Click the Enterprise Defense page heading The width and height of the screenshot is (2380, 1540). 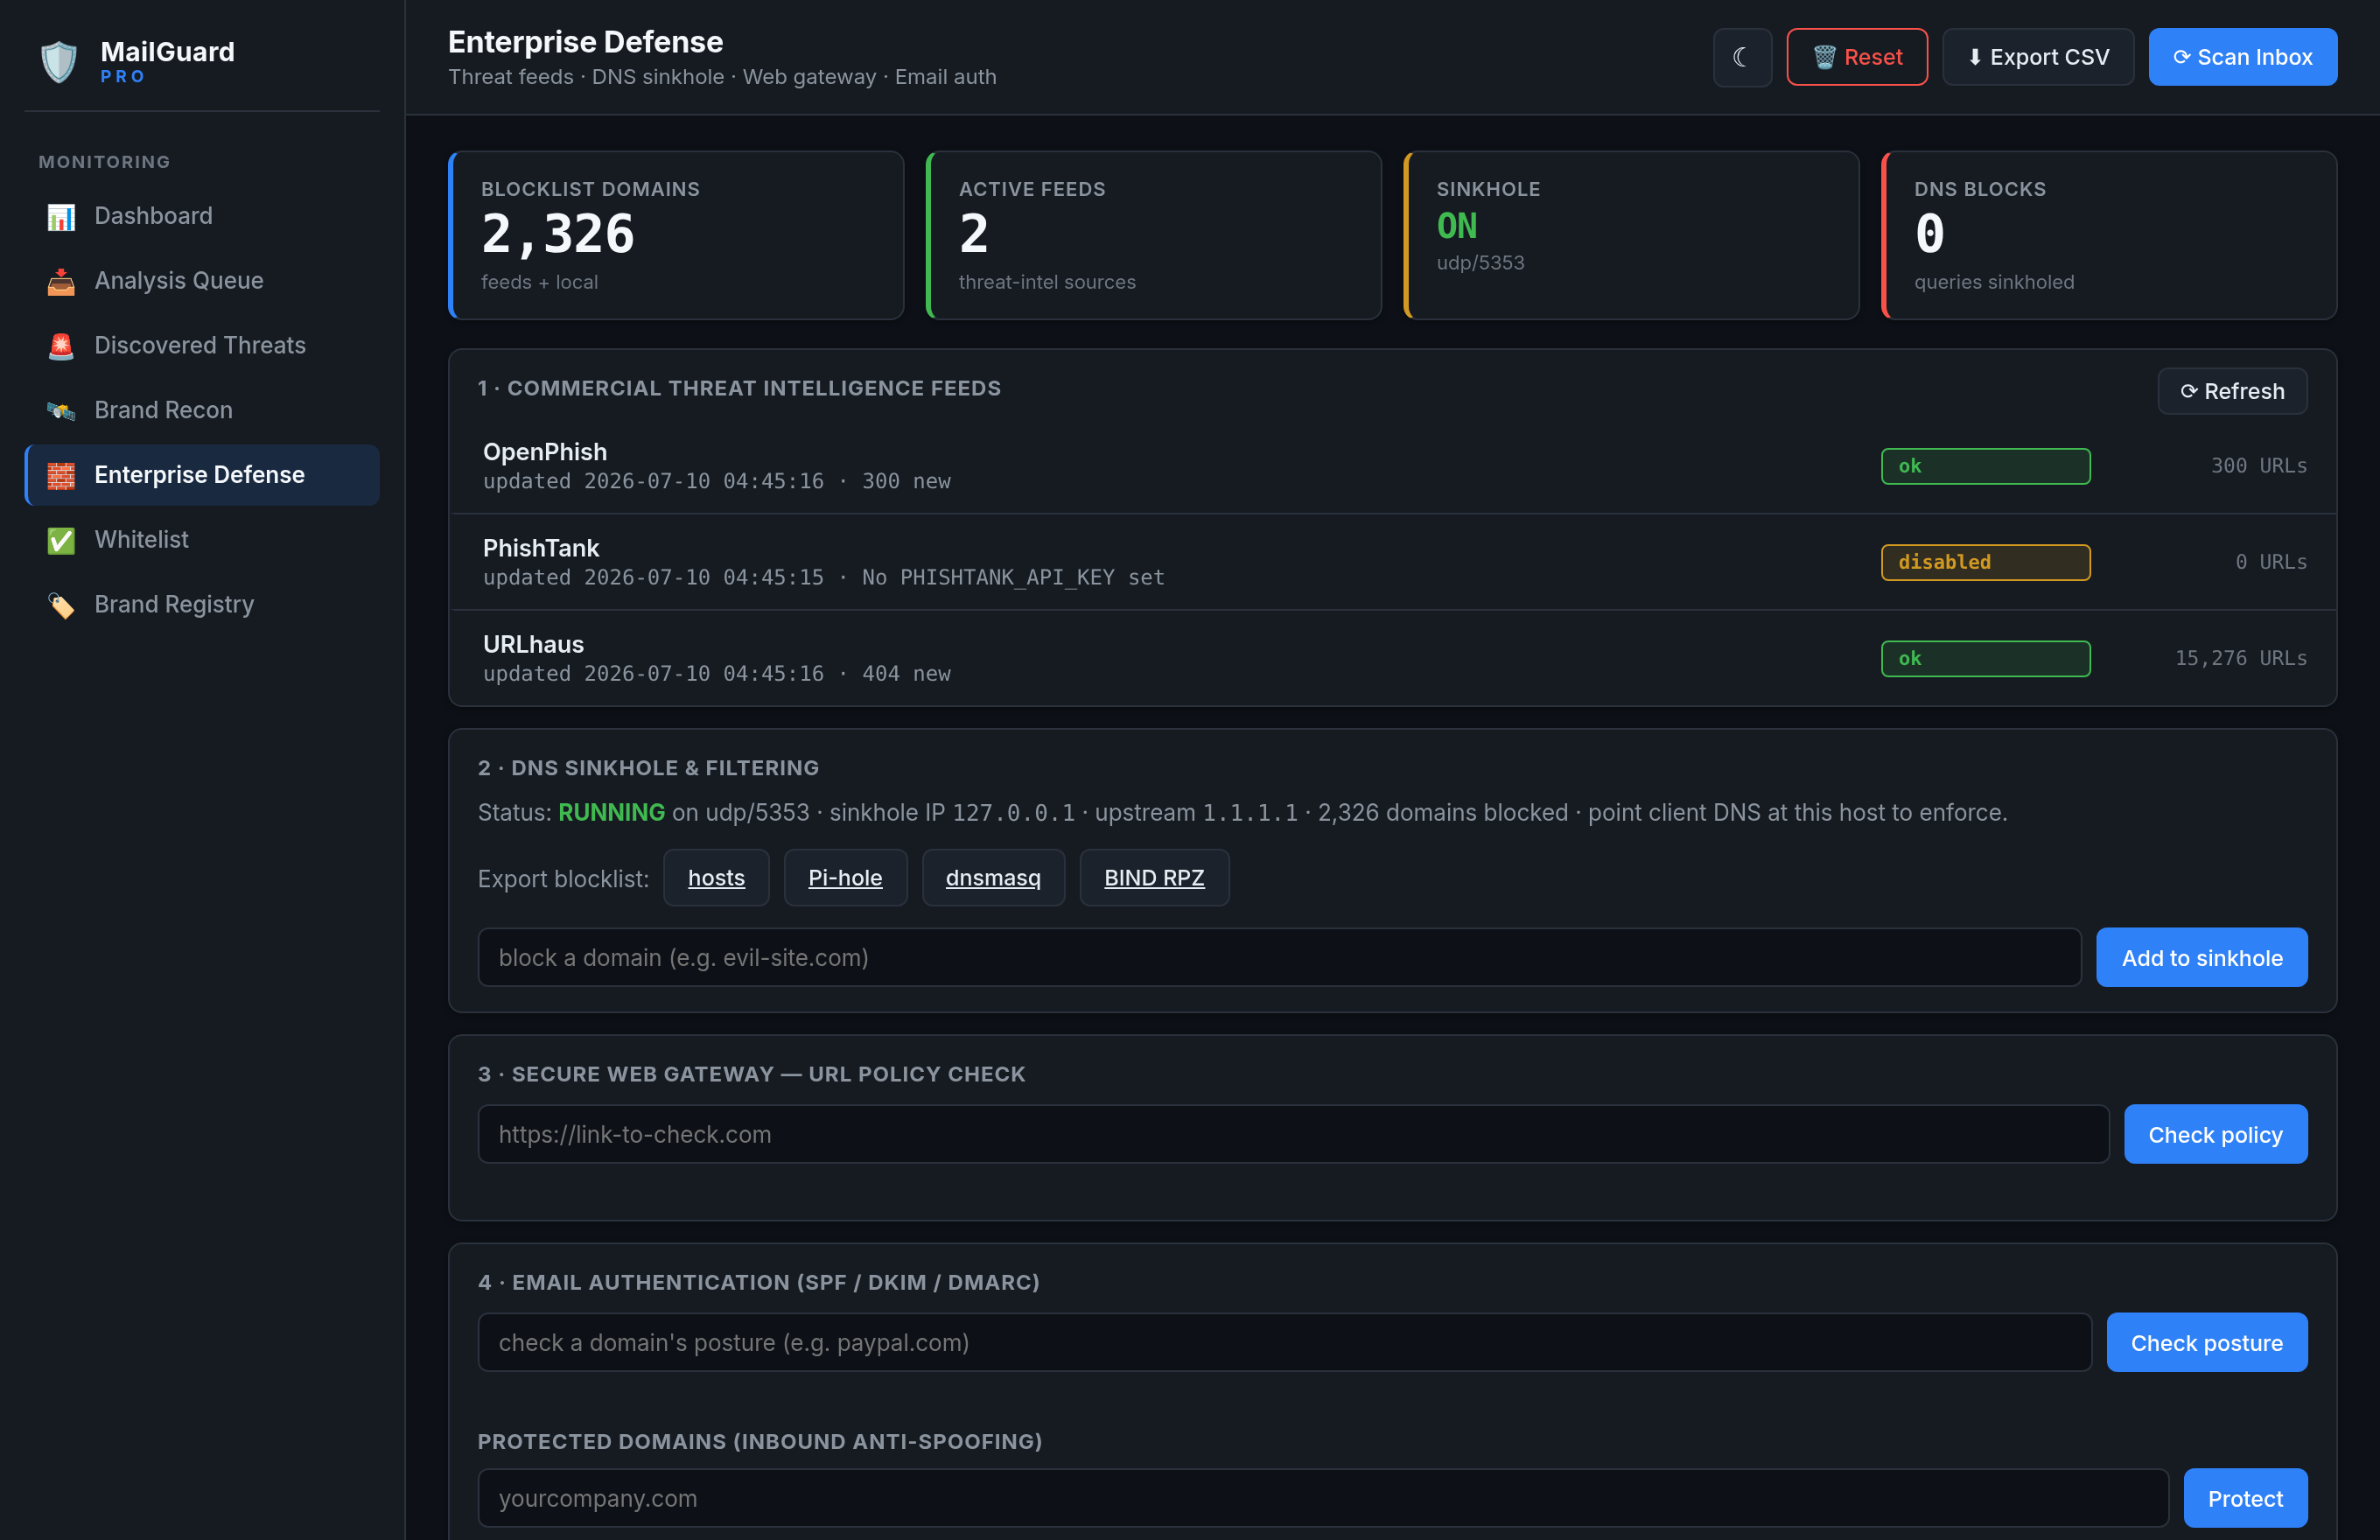pos(585,42)
